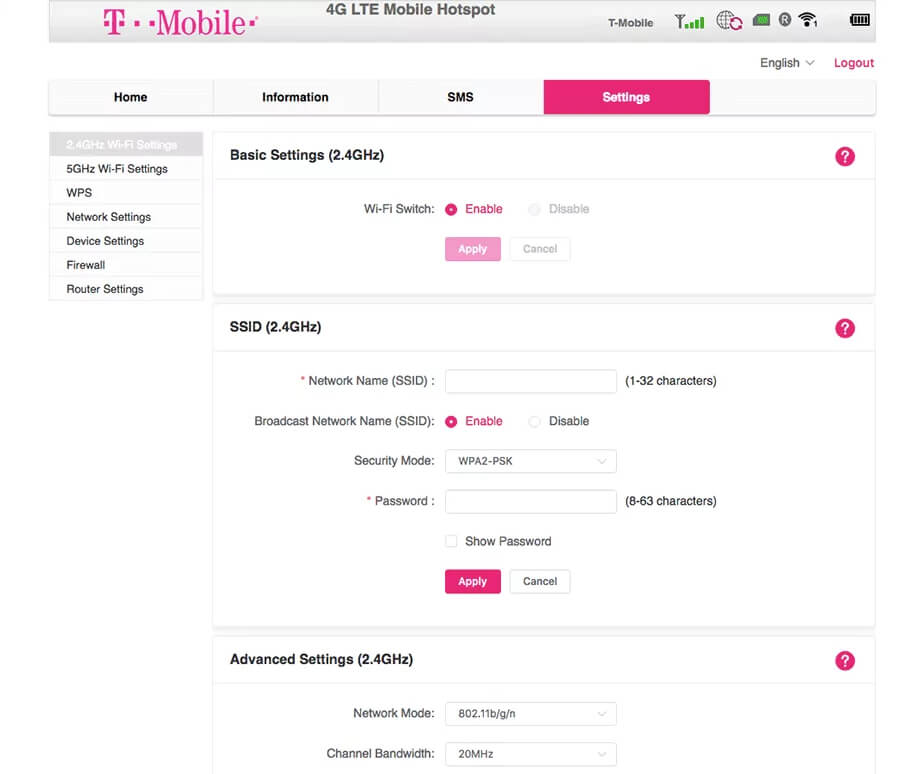Select Disable for Broadcast Network Name
Viewport: 919px width, 774px height.
(x=535, y=422)
